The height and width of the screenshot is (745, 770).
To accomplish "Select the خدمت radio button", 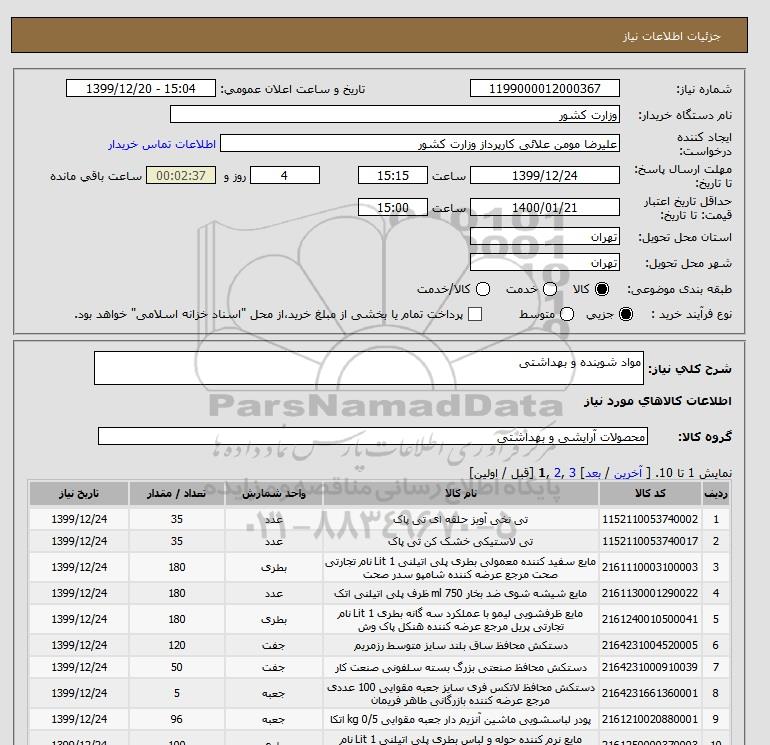I will [550, 289].
